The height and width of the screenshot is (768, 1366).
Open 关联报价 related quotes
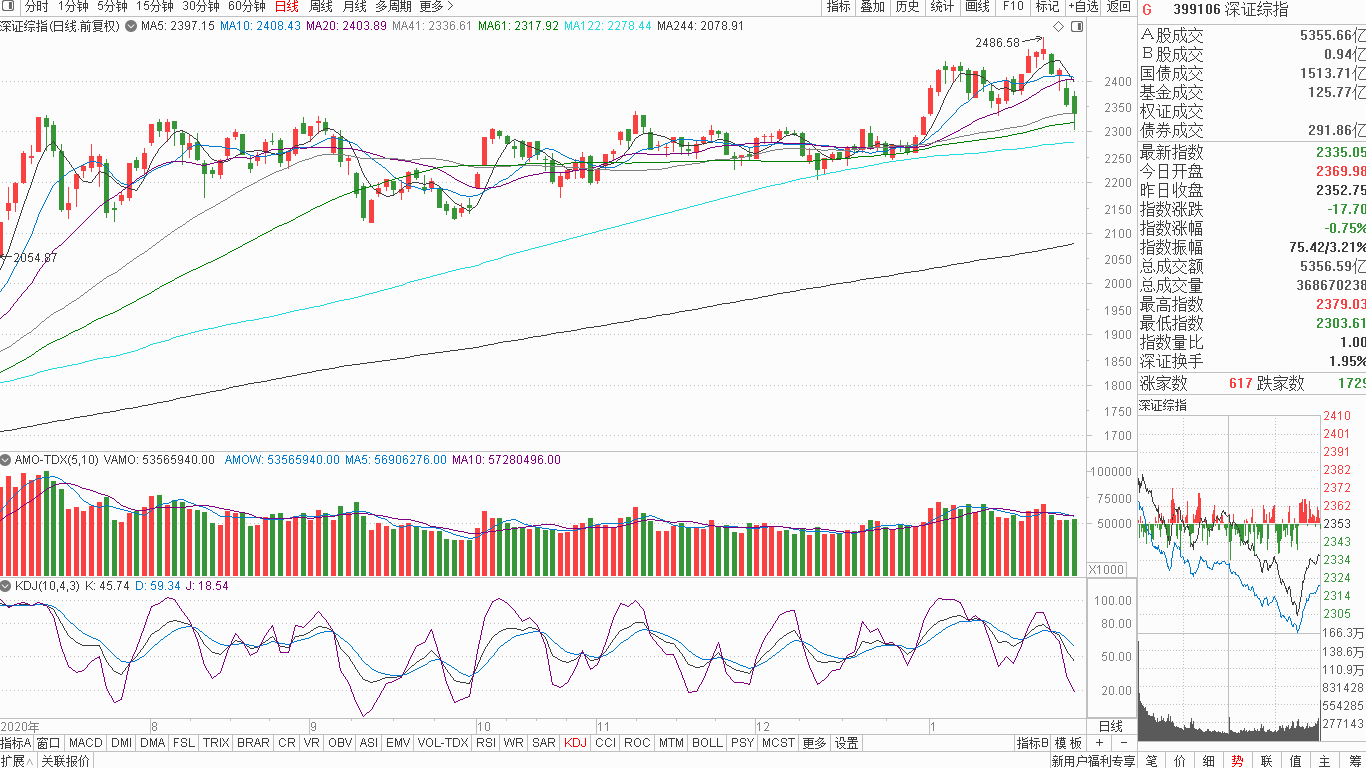pyautogui.click(x=65, y=761)
